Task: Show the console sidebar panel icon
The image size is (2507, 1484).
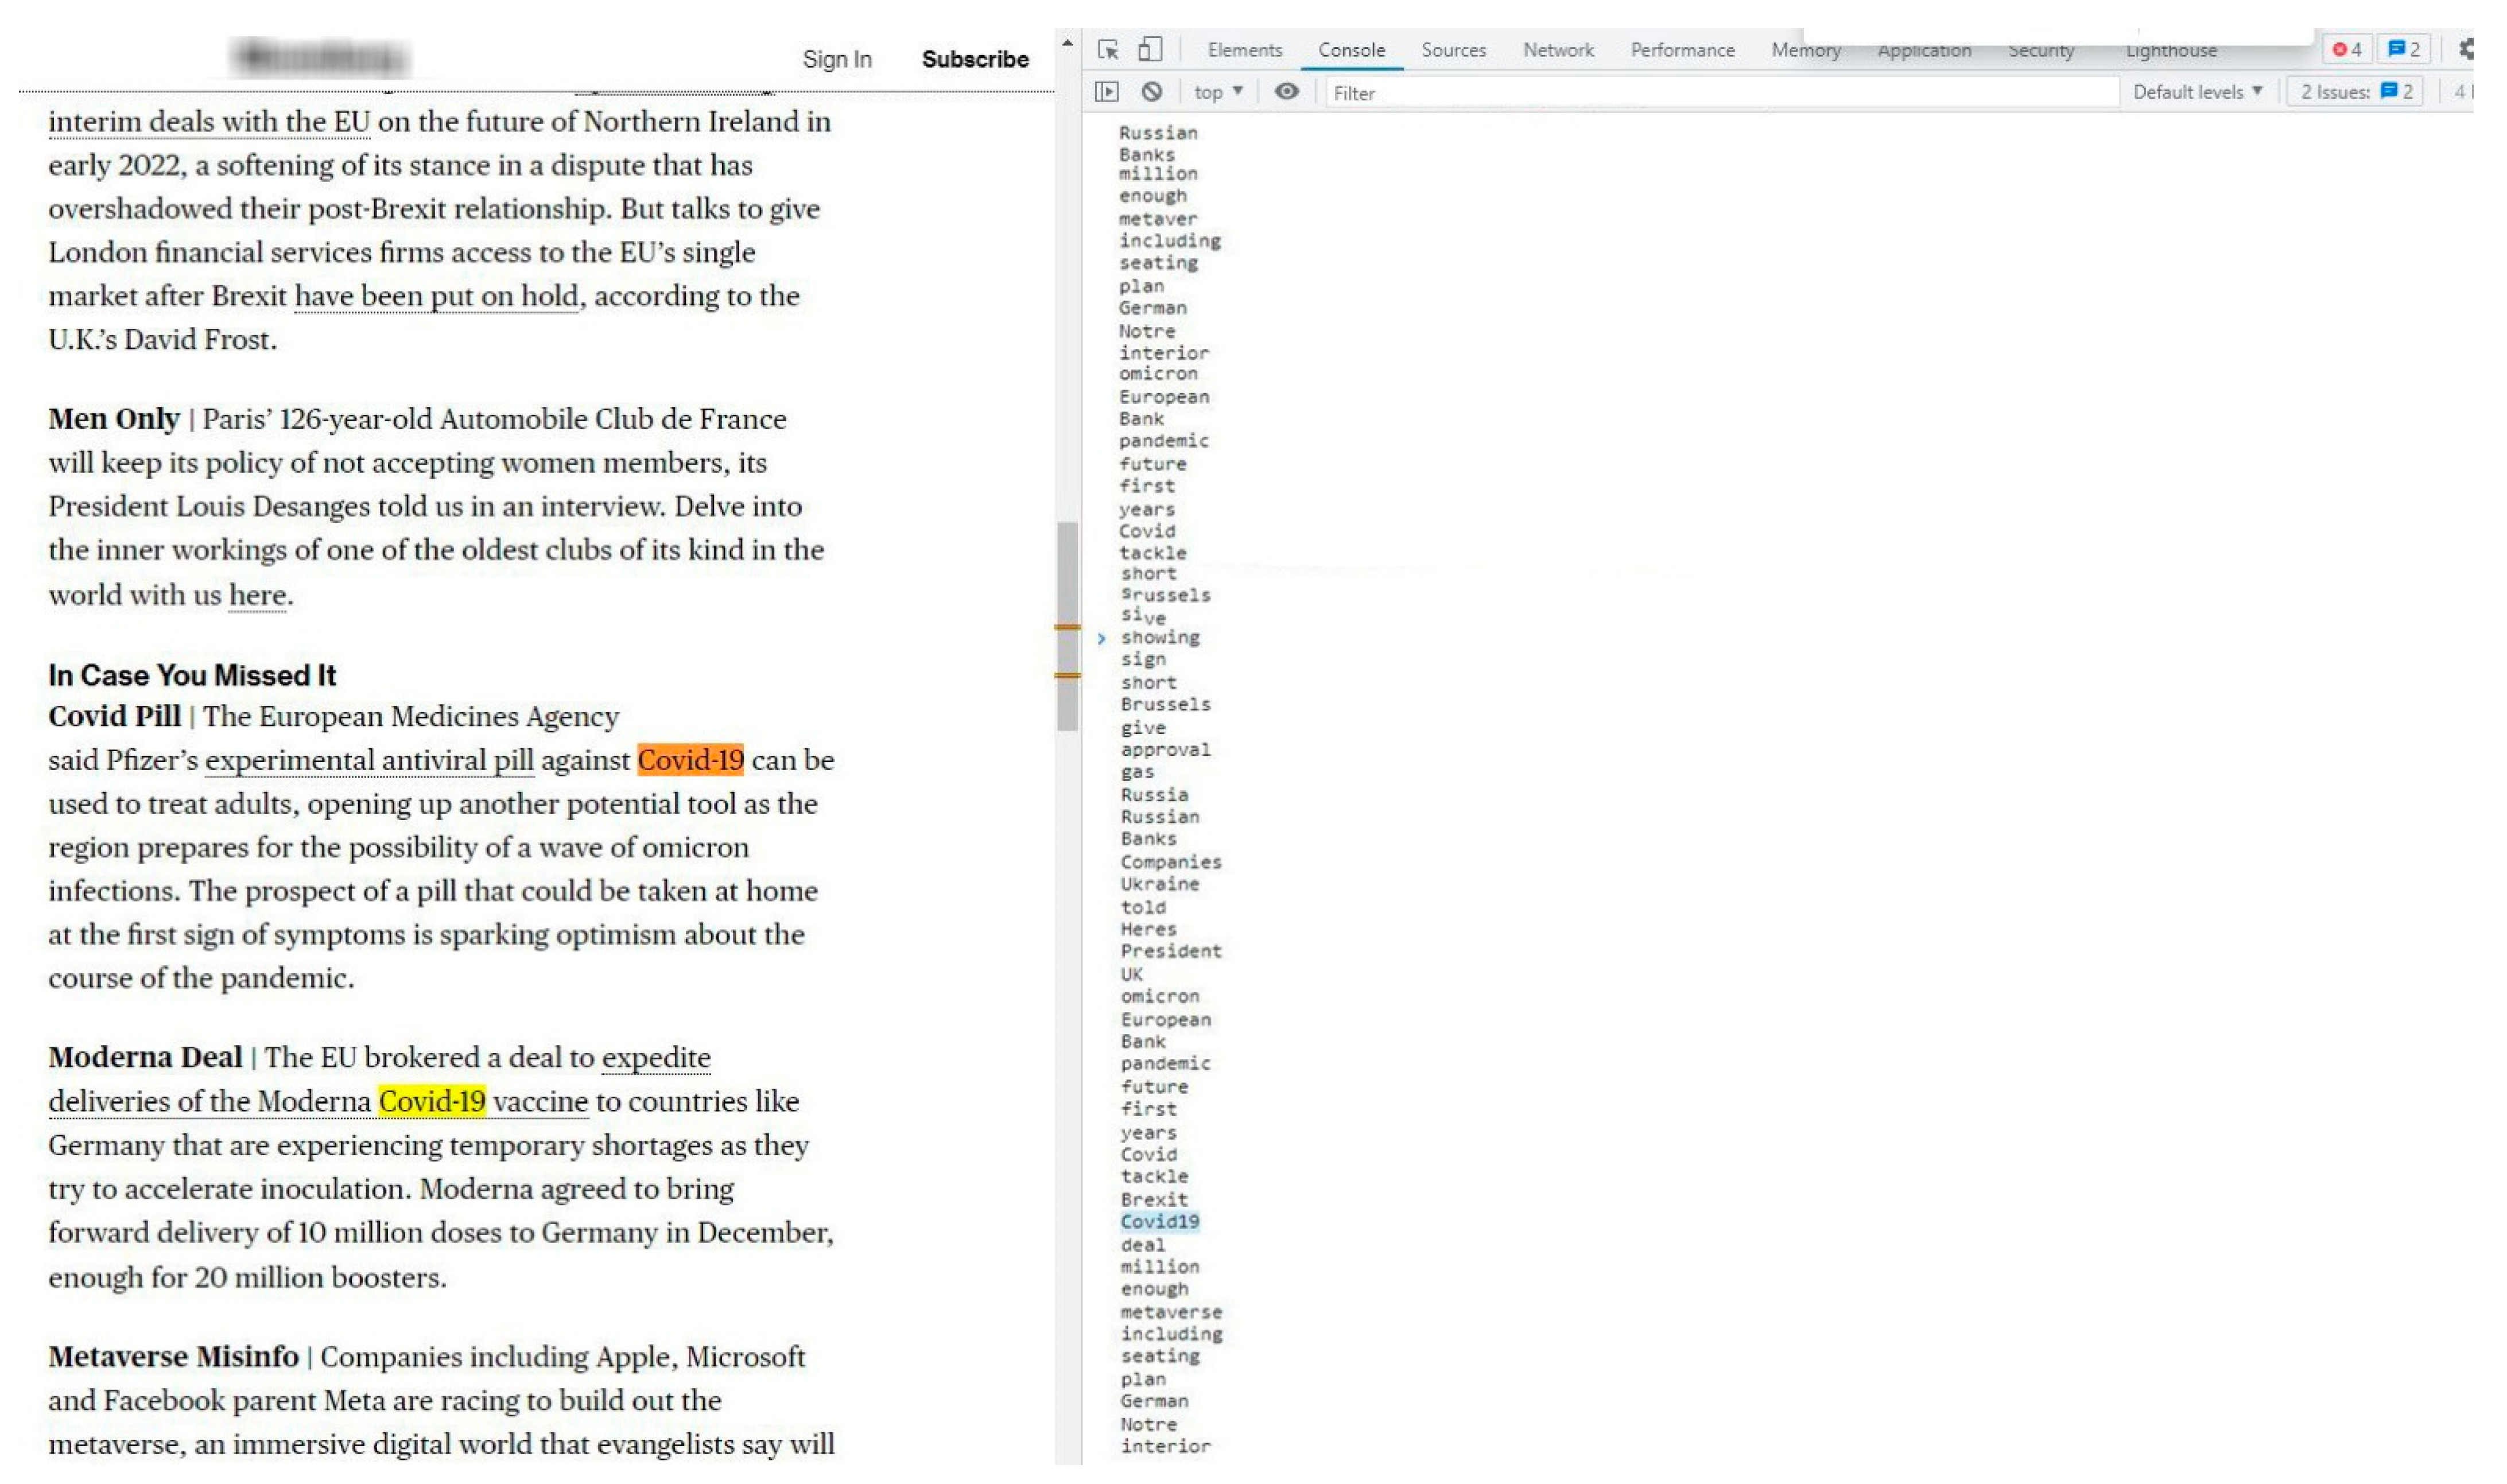Action: tap(1107, 92)
